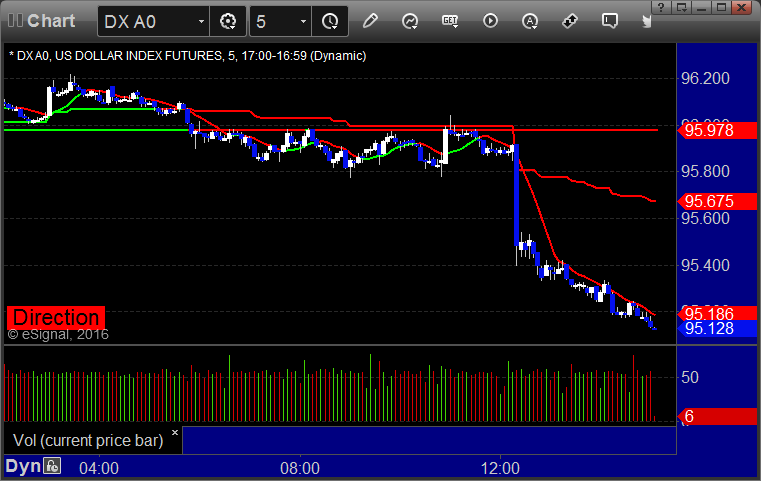This screenshot has height=481, width=761.
Task: Click the chart title DX A0, US DOLLAR INDEX FUTURES
Action: coord(187,56)
